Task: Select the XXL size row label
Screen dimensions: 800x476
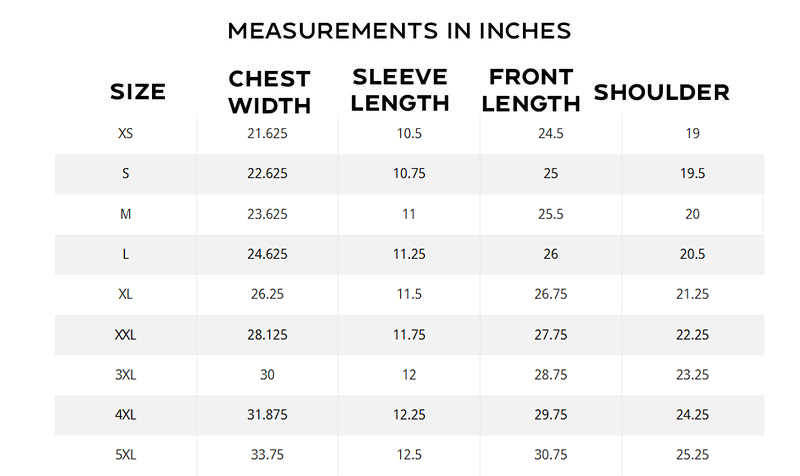Action: [x=125, y=335]
